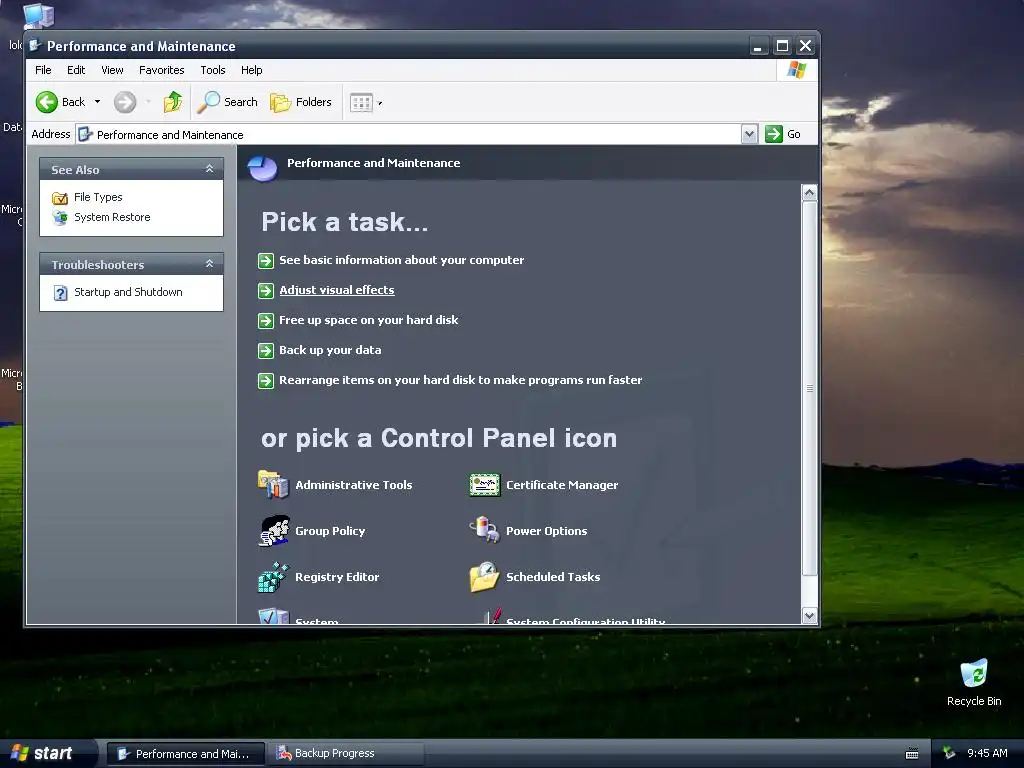The width and height of the screenshot is (1024, 768).
Task: Click the Forward arrow icon in toolbar
Action: click(x=125, y=102)
